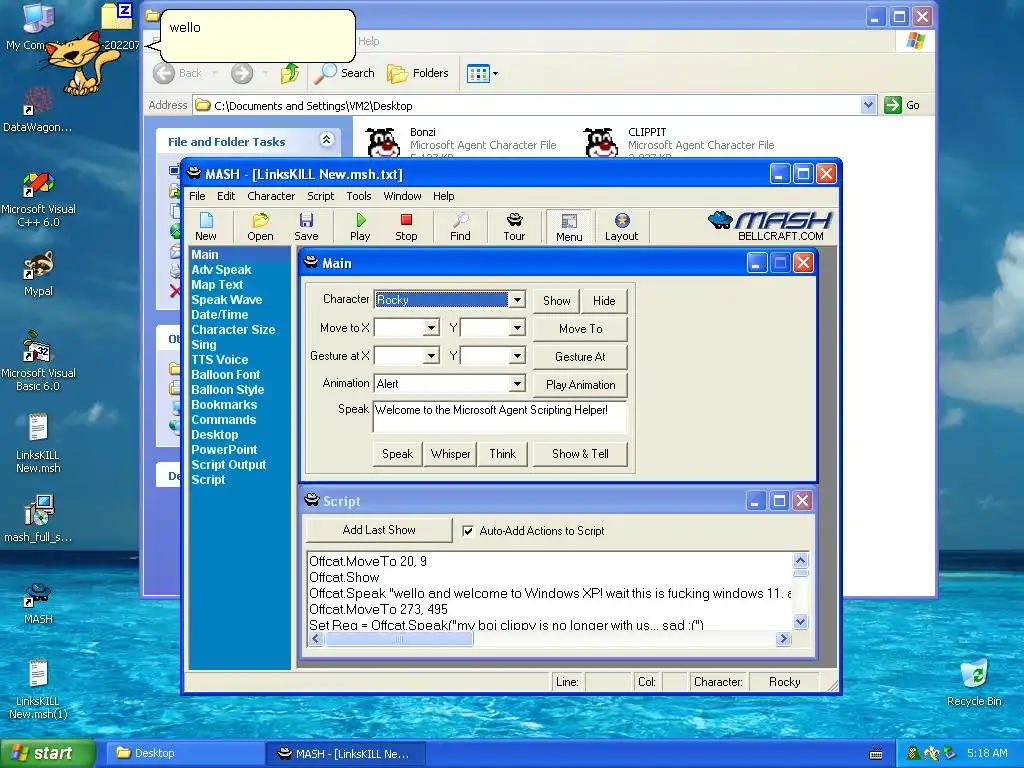Toggle the Menu toolbar button
The image size is (1024, 768).
pos(569,227)
